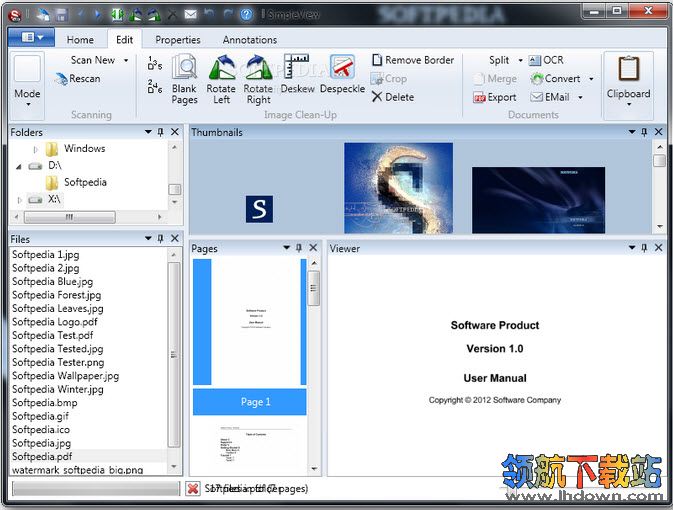Expand the Windows folder node

click(x=36, y=149)
